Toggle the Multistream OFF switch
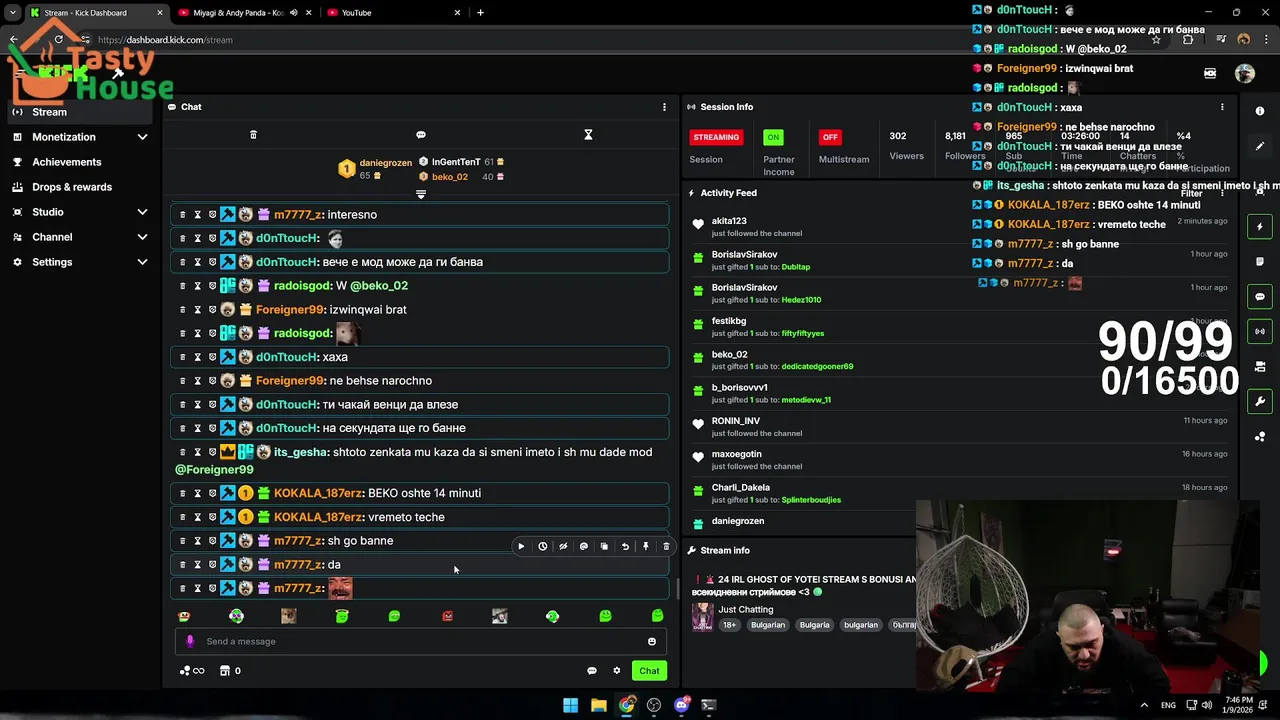The height and width of the screenshot is (720, 1280). point(829,137)
